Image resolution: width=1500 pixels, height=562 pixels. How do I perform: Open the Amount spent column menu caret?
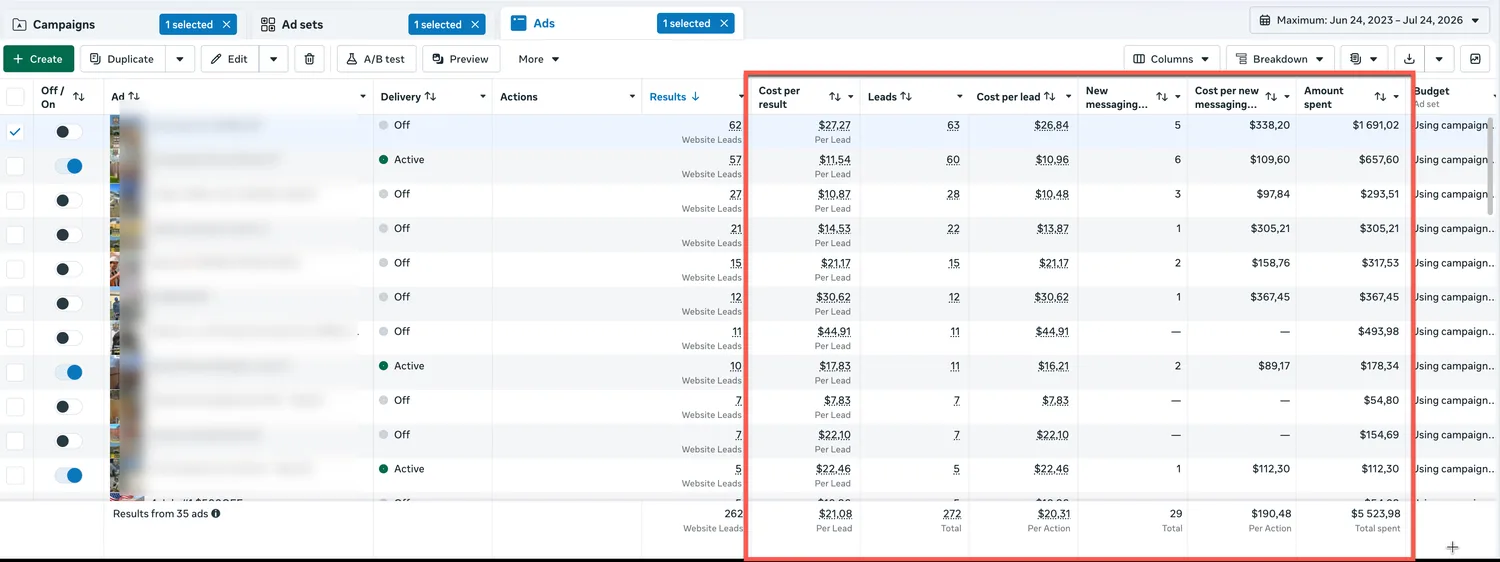click(1396, 97)
